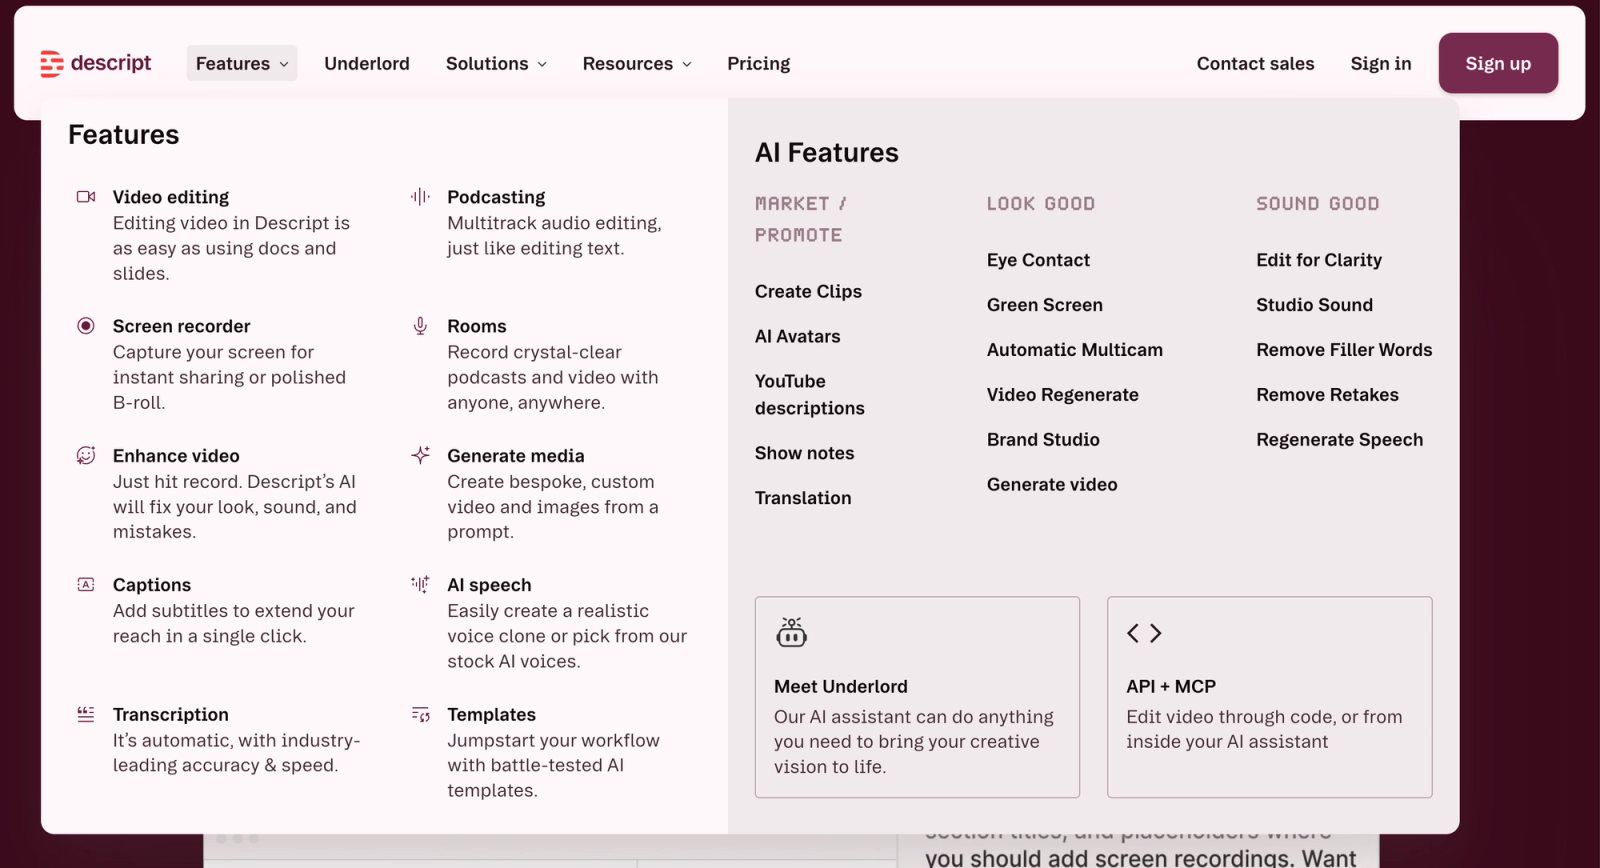This screenshot has height=868, width=1600.
Task: Click the Underlord robot icon
Action: [x=791, y=632]
